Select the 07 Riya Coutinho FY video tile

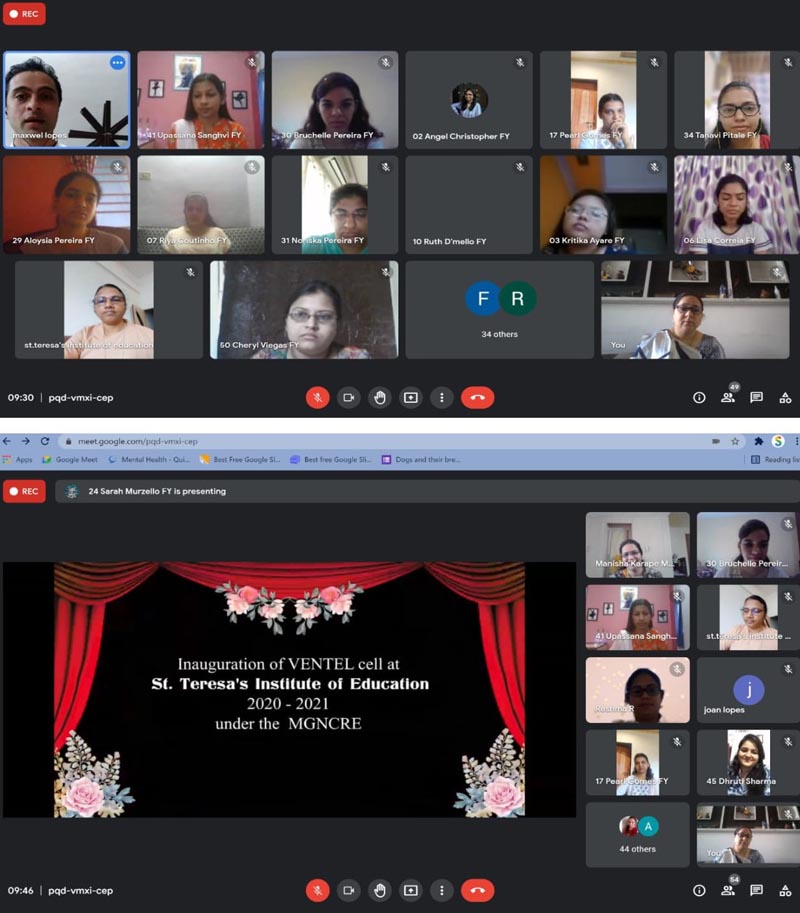[x=201, y=204]
